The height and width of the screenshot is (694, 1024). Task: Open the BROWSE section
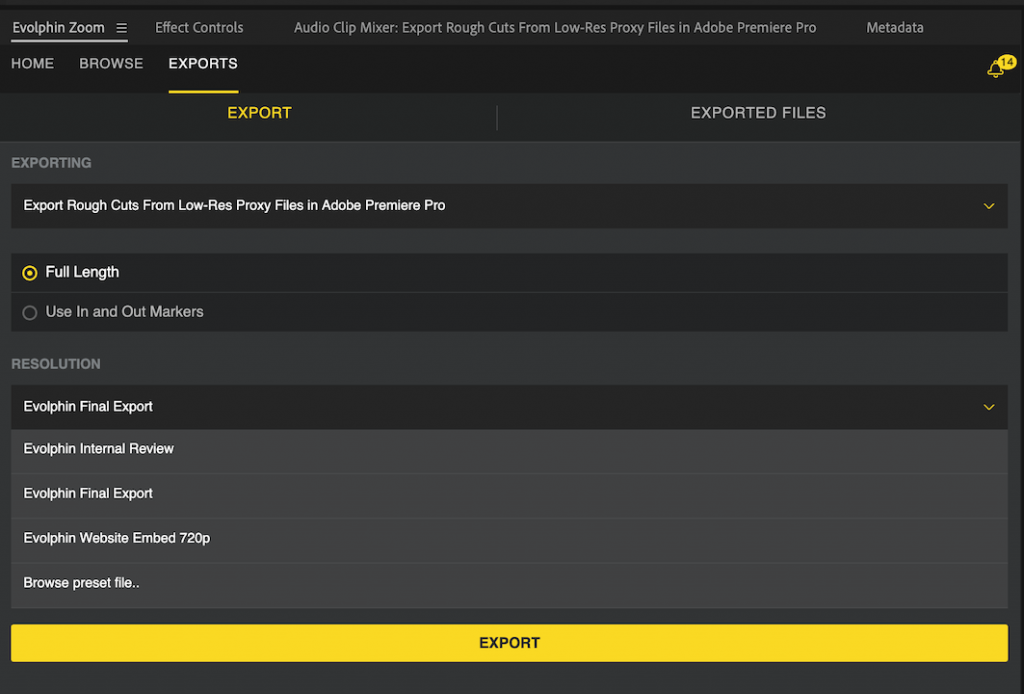point(110,63)
